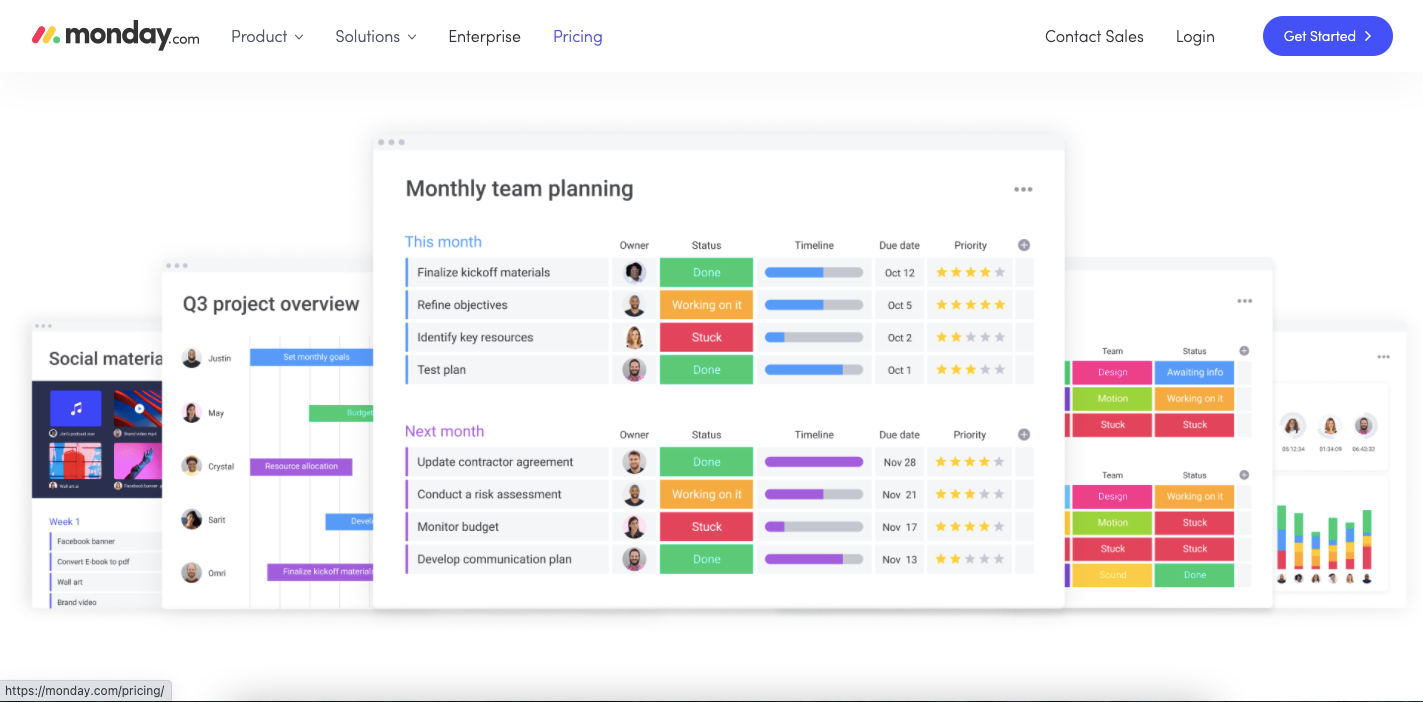Click Done status of Finalize kickoff materials
1423x702 pixels.
pyautogui.click(x=706, y=272)
